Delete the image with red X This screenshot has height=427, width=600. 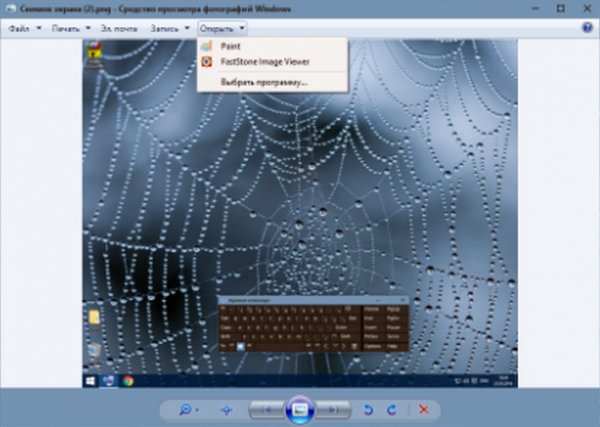coord(424,410)
